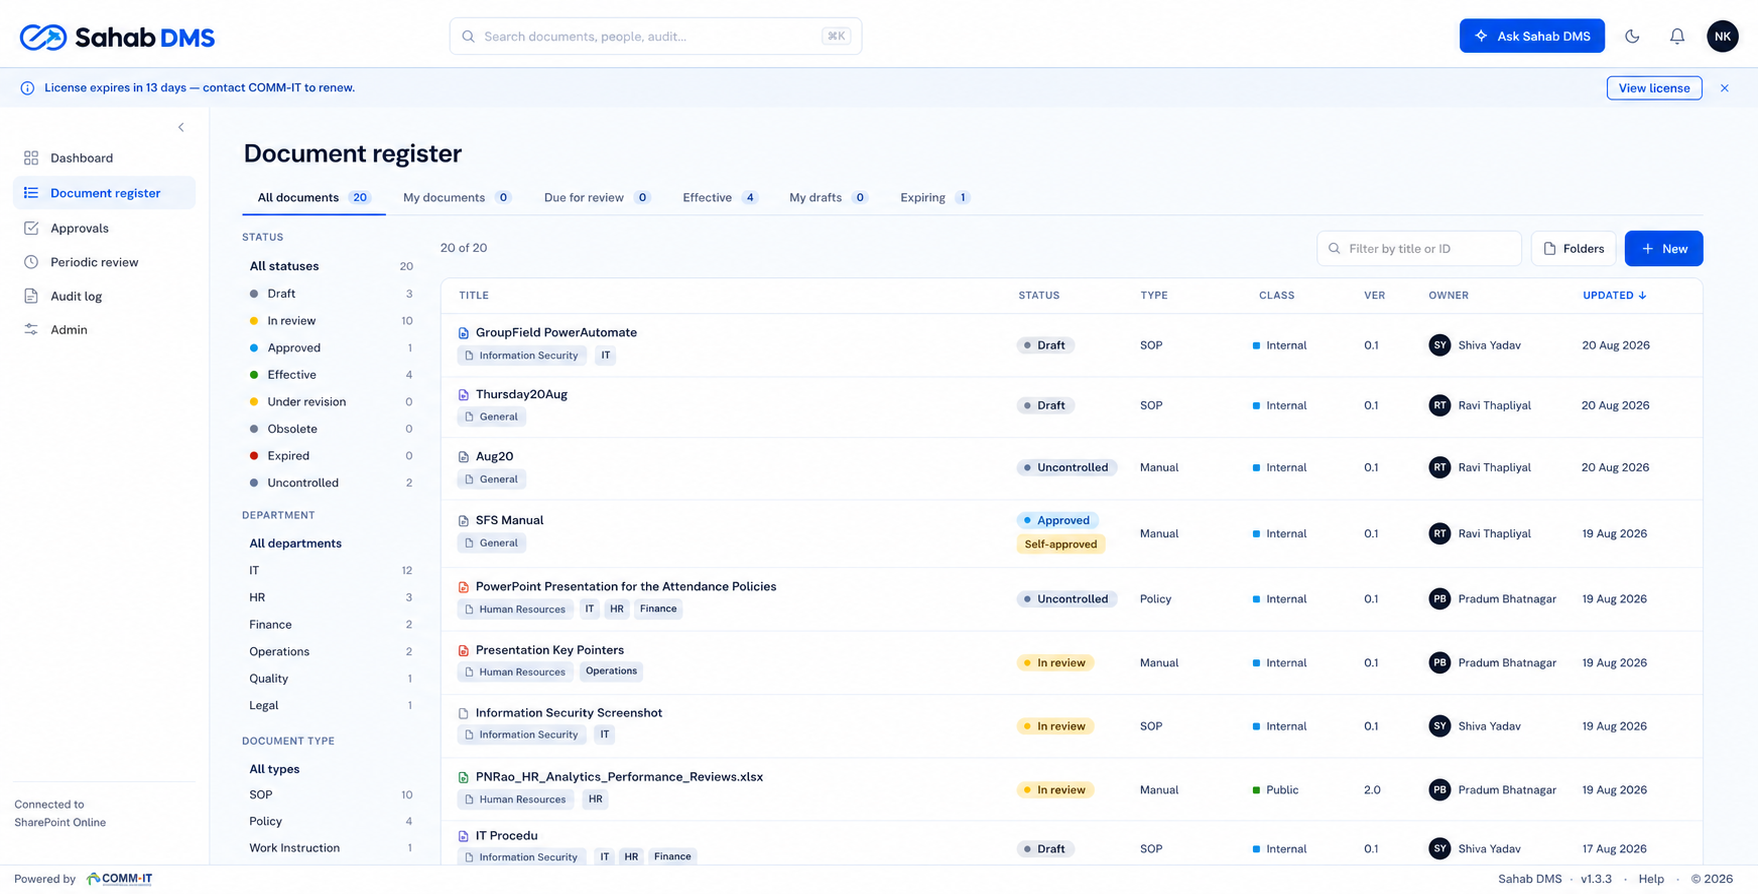This screenshot has height=894, width=1758.
Task: Open Audit log page
Action: 104,296
